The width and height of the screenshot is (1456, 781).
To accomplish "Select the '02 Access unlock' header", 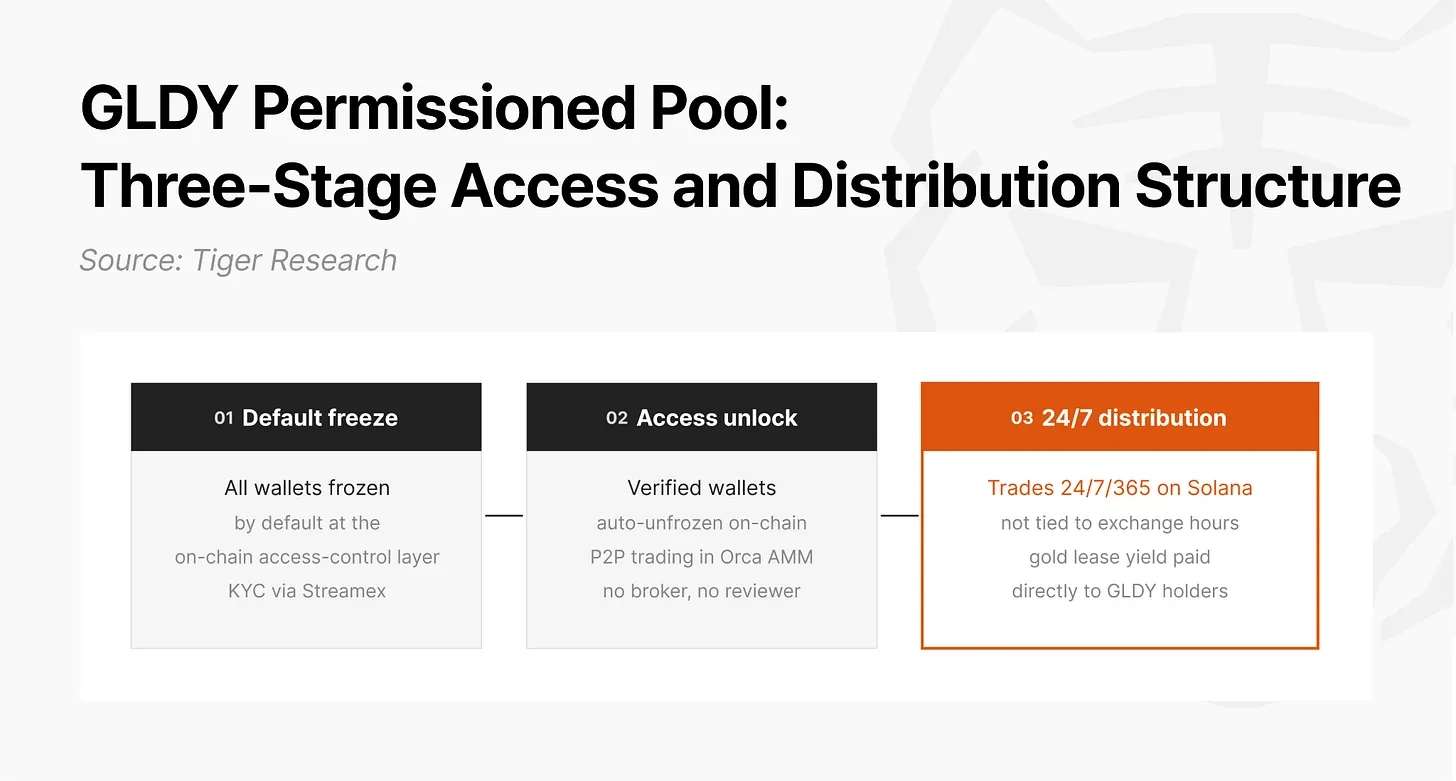I will click(x=702, y=417).
